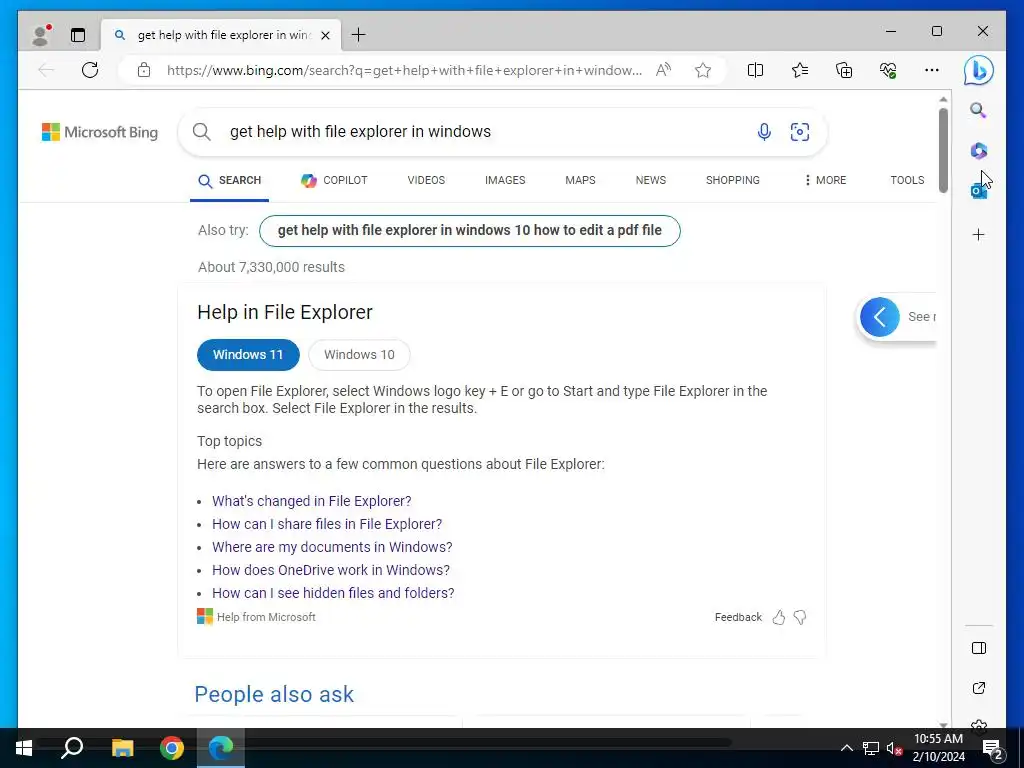The image size is (1024, 768).
Task: Open the Edge profile icon
Action: point(41,35)
